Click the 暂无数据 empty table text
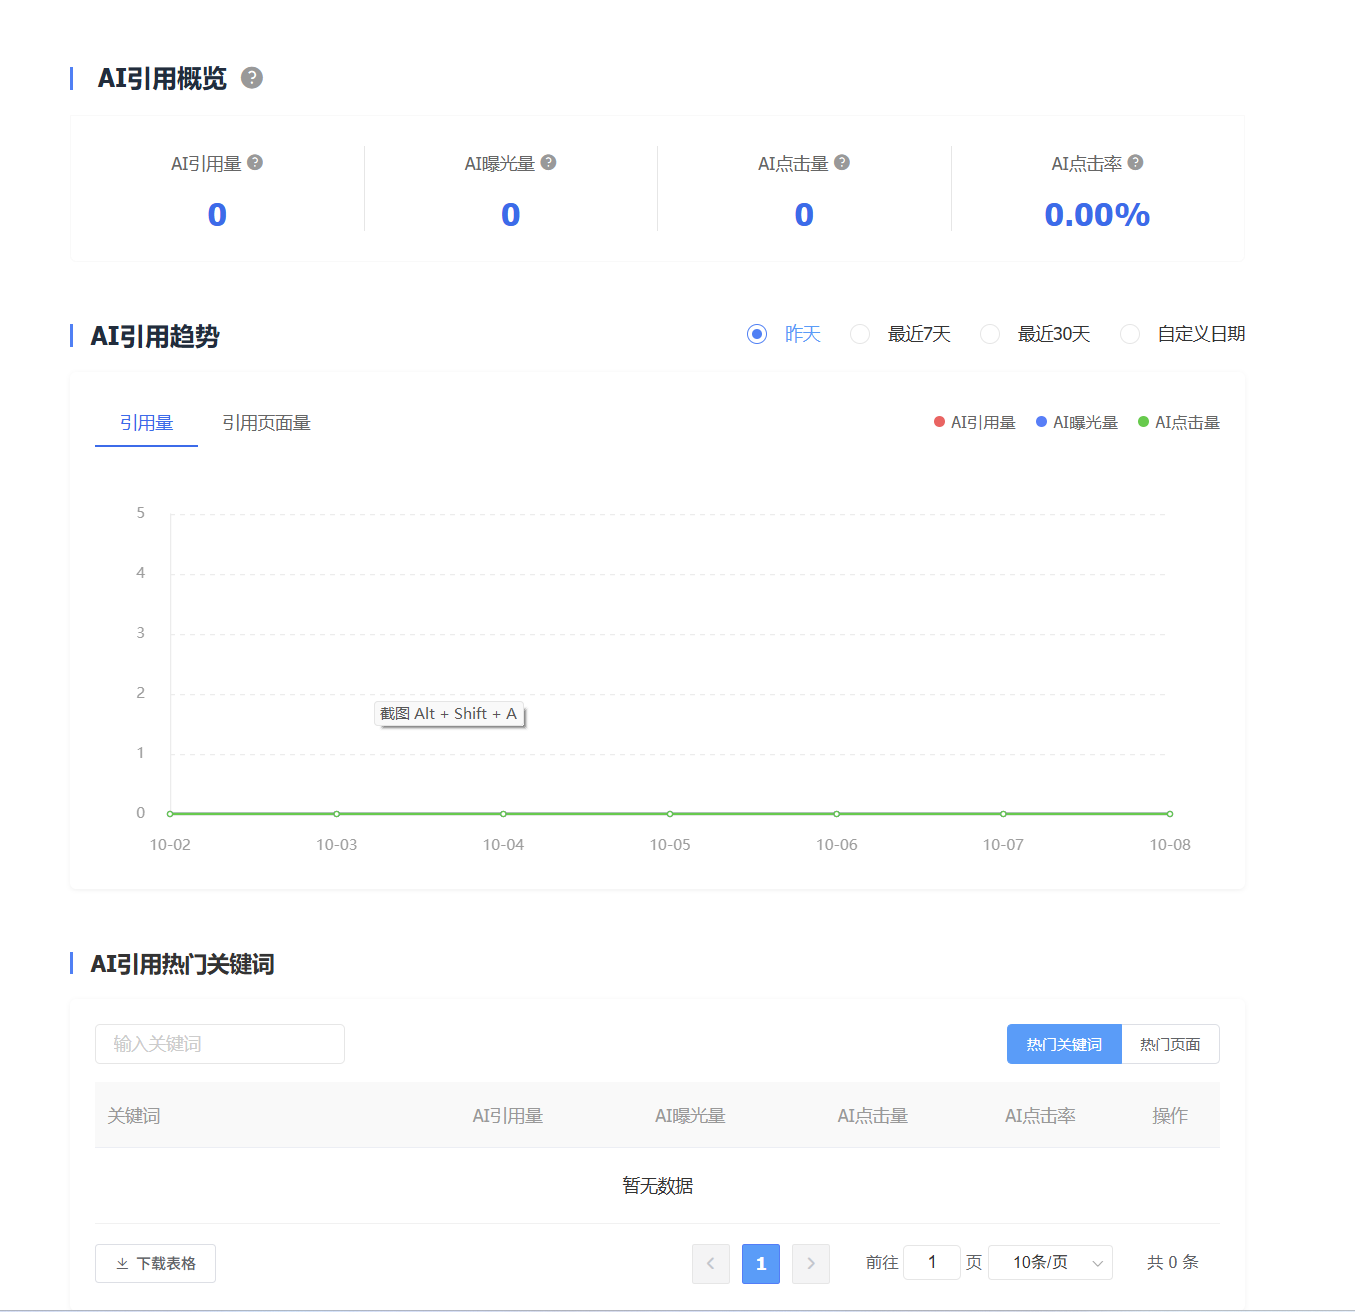Image resolution: width=1355 pixels, height=1312 pixels. click(658, 1186)
